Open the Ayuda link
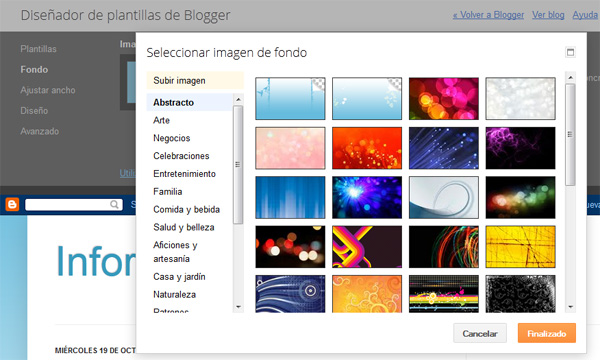 [585, 15]
